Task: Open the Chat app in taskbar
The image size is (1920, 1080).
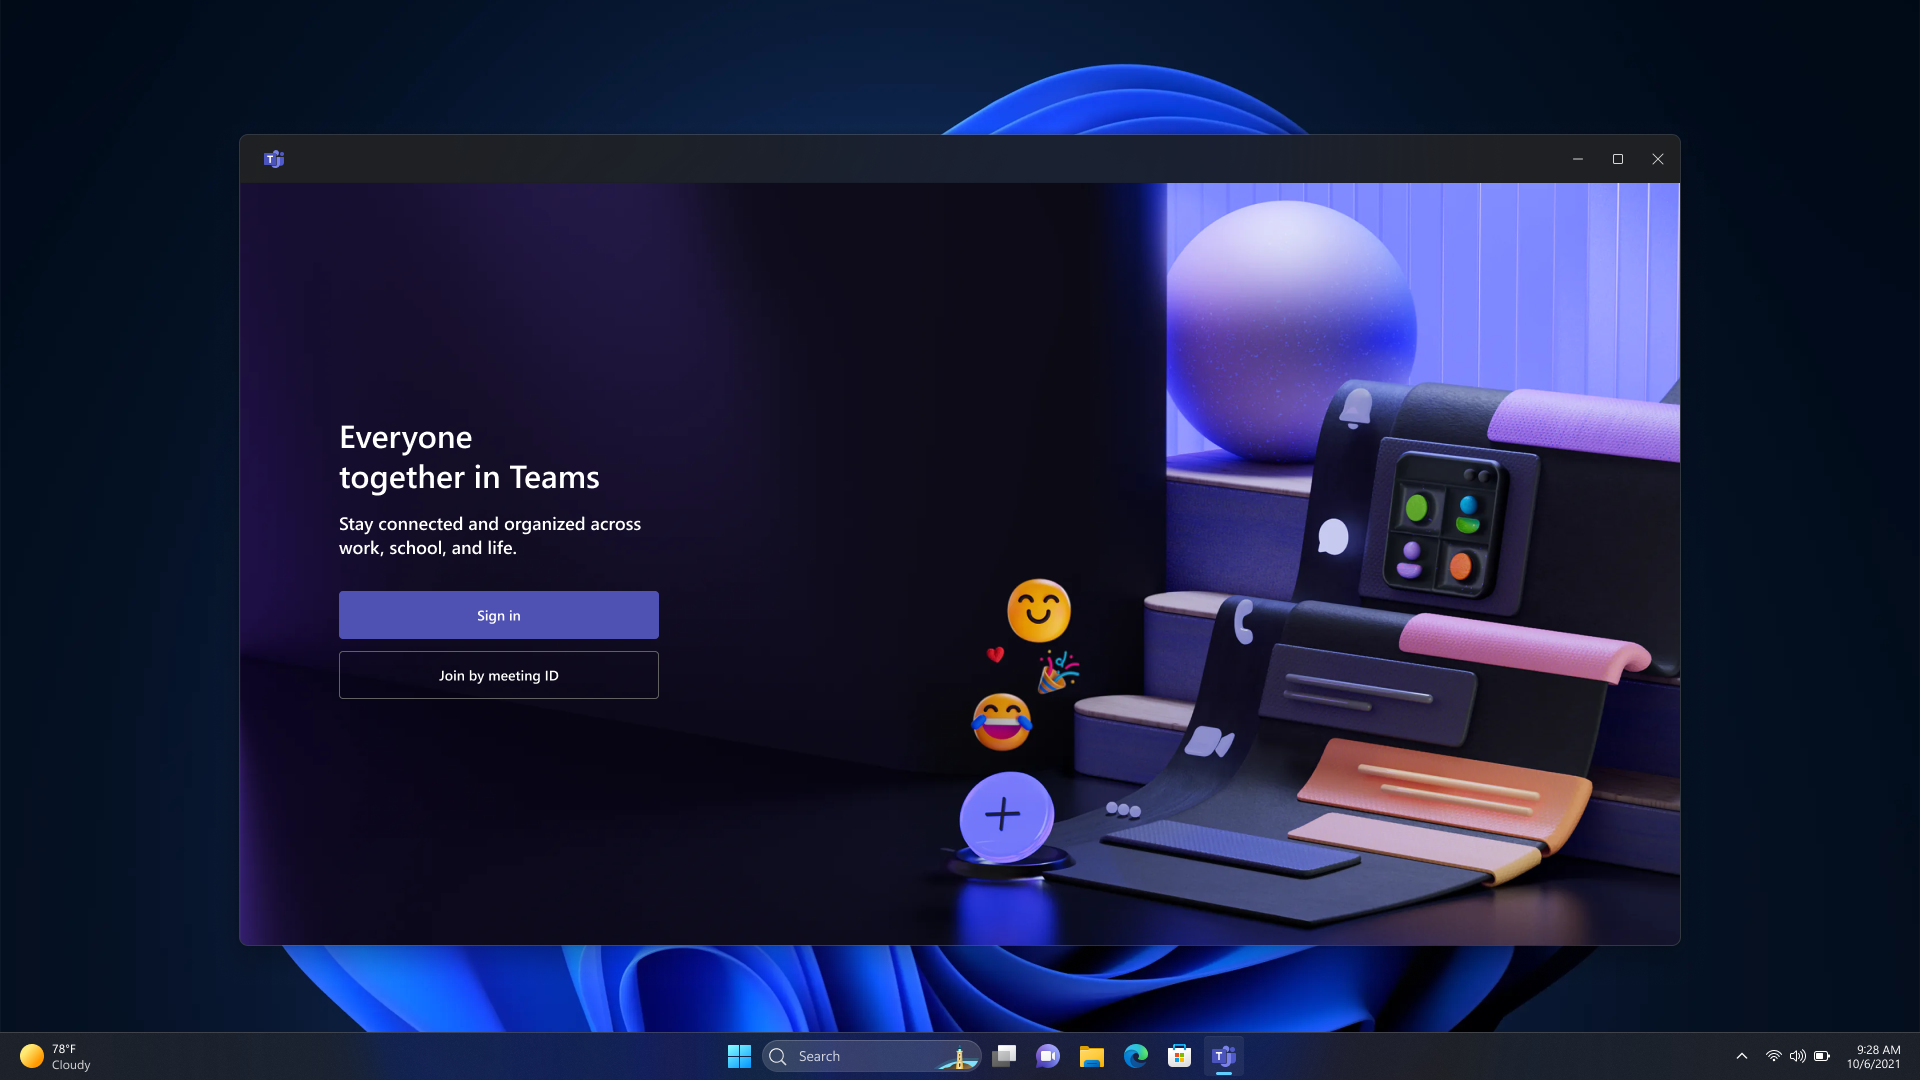Action: (1048, 1056)
